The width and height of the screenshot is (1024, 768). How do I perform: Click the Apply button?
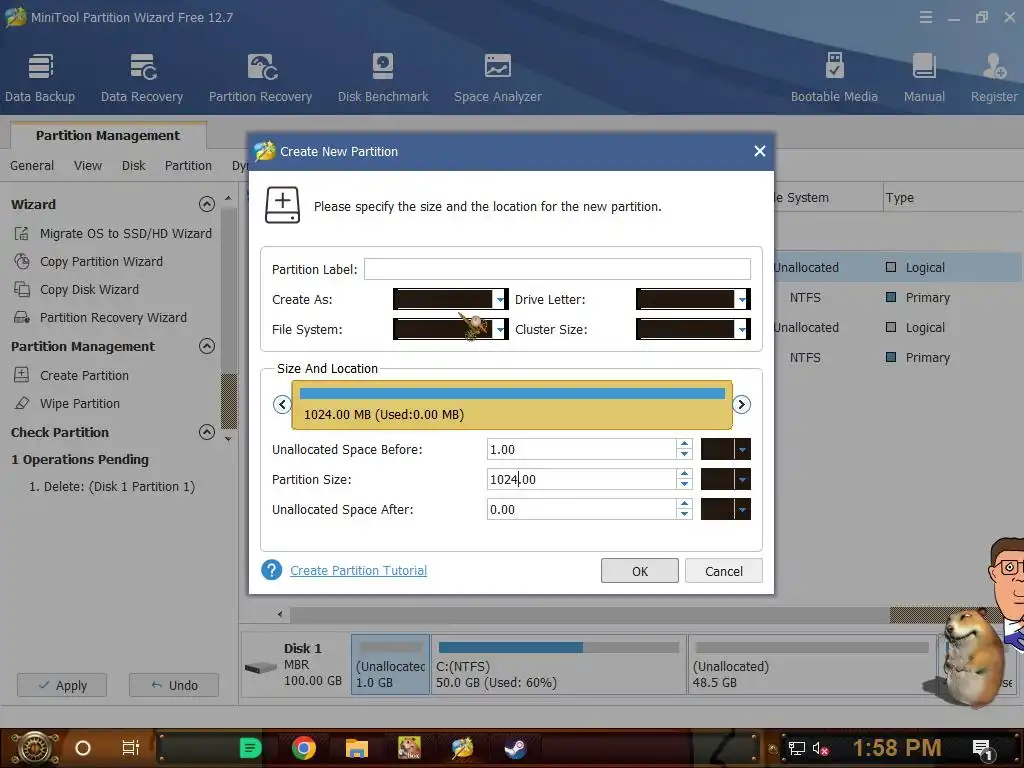(x=62, y=685)
